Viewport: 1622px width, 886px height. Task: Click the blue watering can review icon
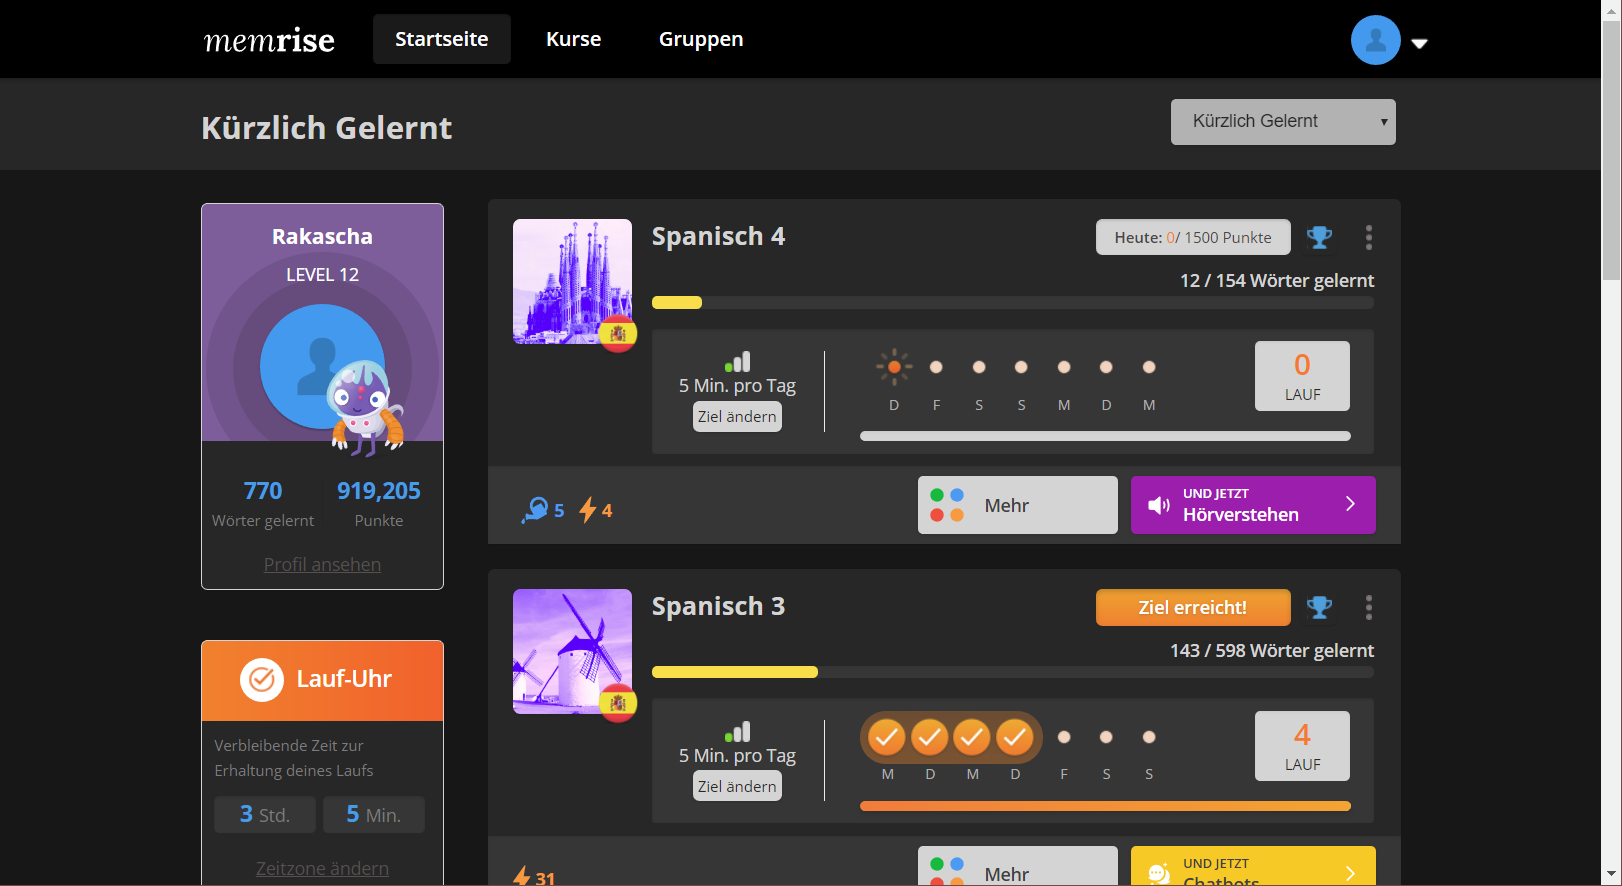[536, 510]
